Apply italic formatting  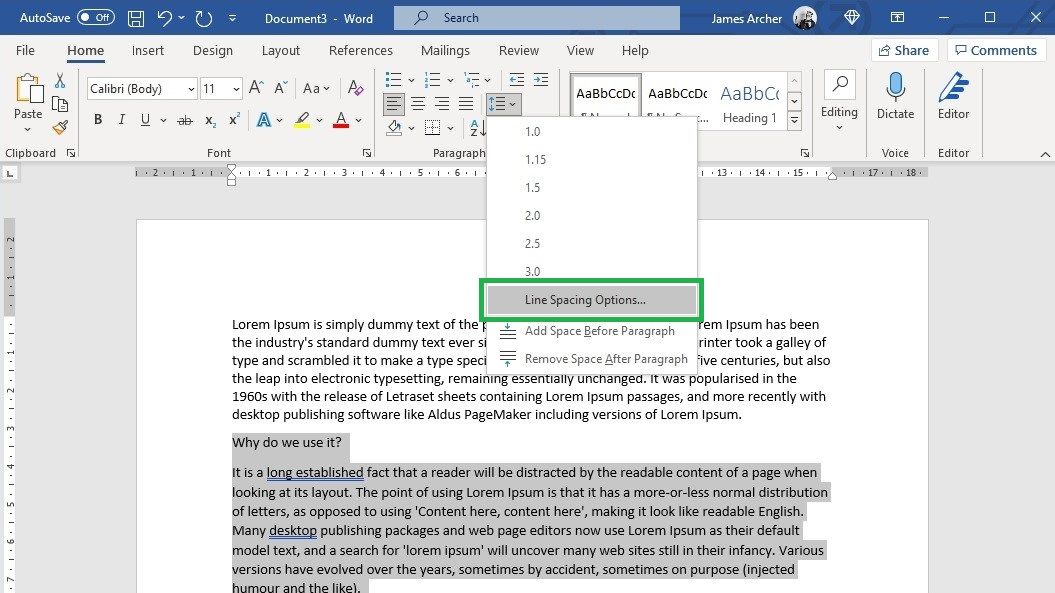click(121, 119)
